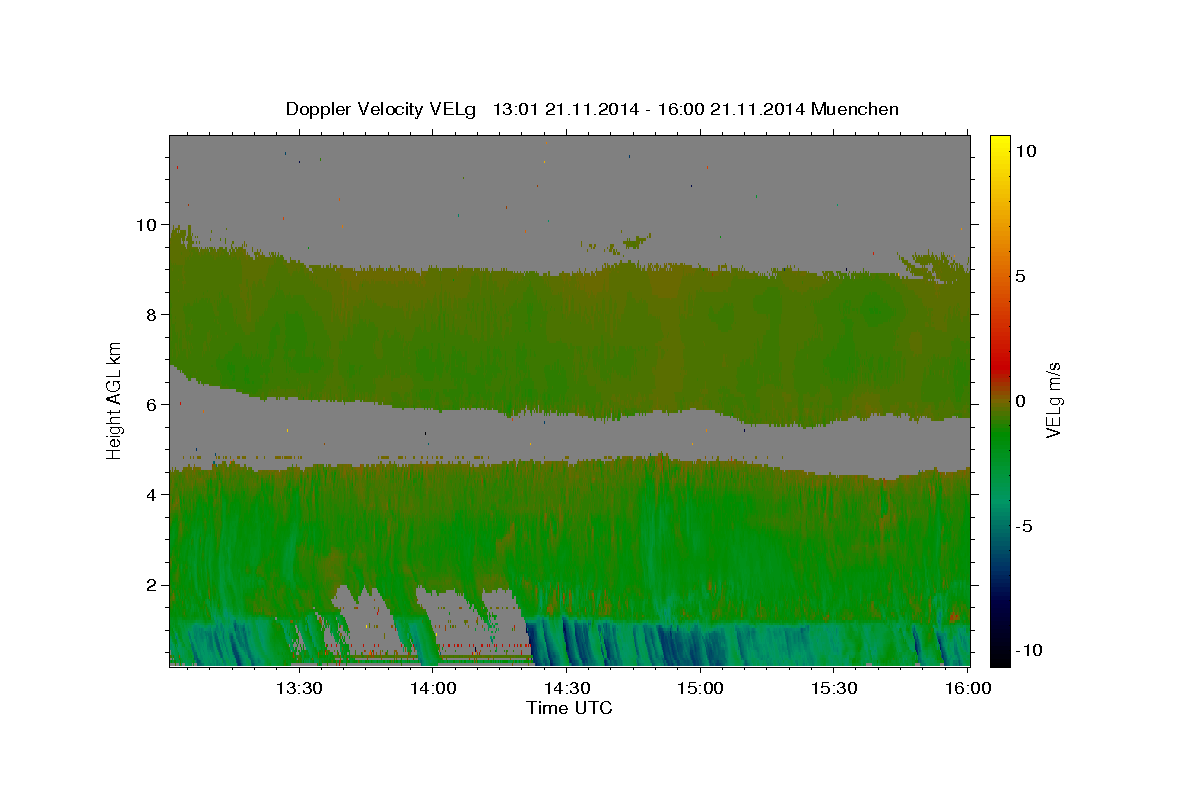Click the 13:30 time tick label
Screen dimensions: 1200x800
coord(299,689)
